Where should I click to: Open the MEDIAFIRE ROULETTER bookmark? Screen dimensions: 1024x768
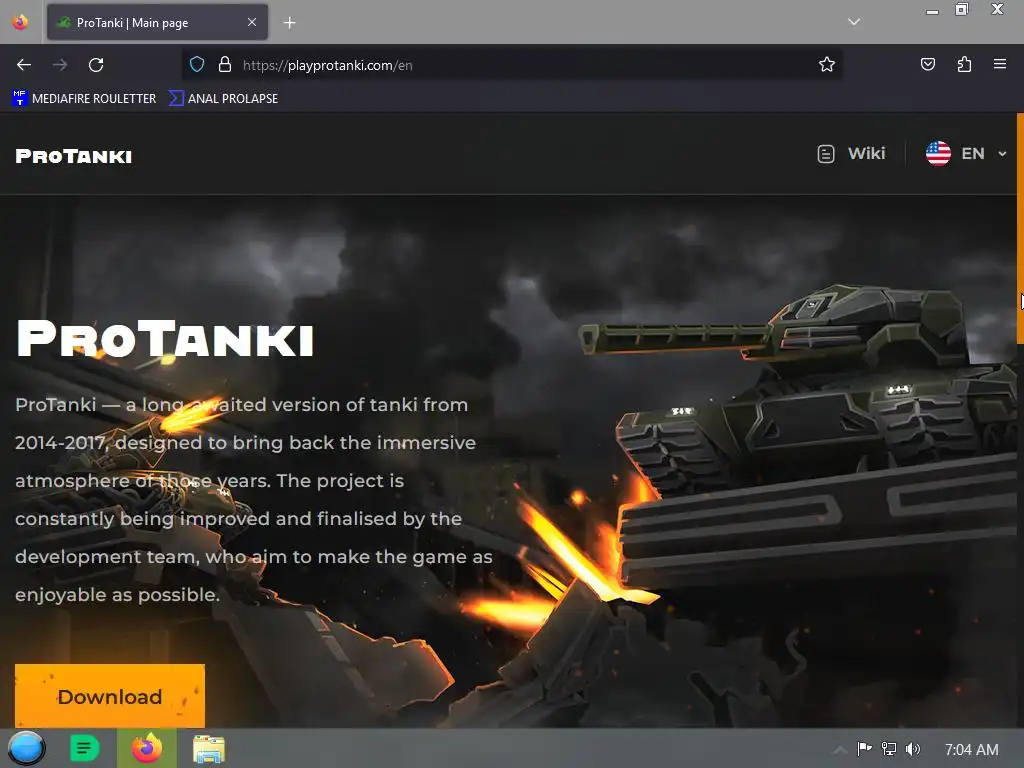pyautogui.click(x=84, y=99)
